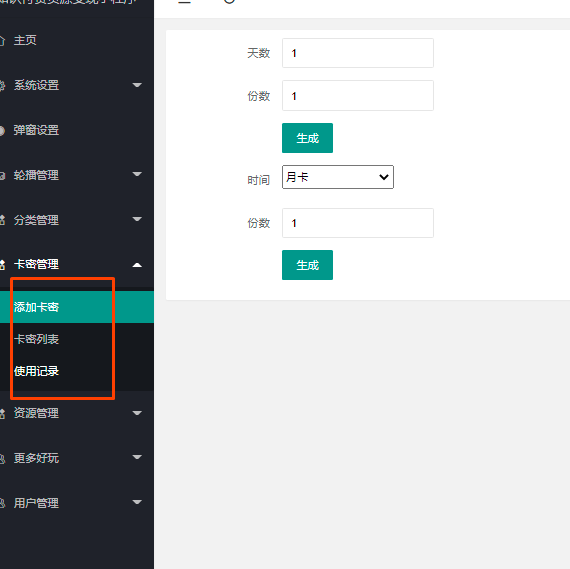Viewport: 570px width, 569px height.
Task: Open 弹窗设置 sidebar item
Action: pyautogui.click(x=36, y=130)
